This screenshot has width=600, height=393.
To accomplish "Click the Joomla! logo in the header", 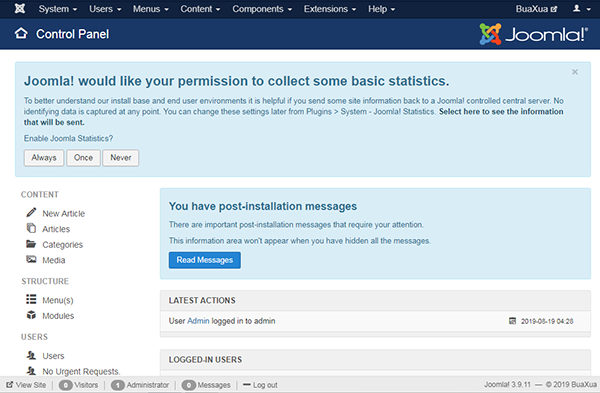I will pyautogui.click(x=534, y=34).
